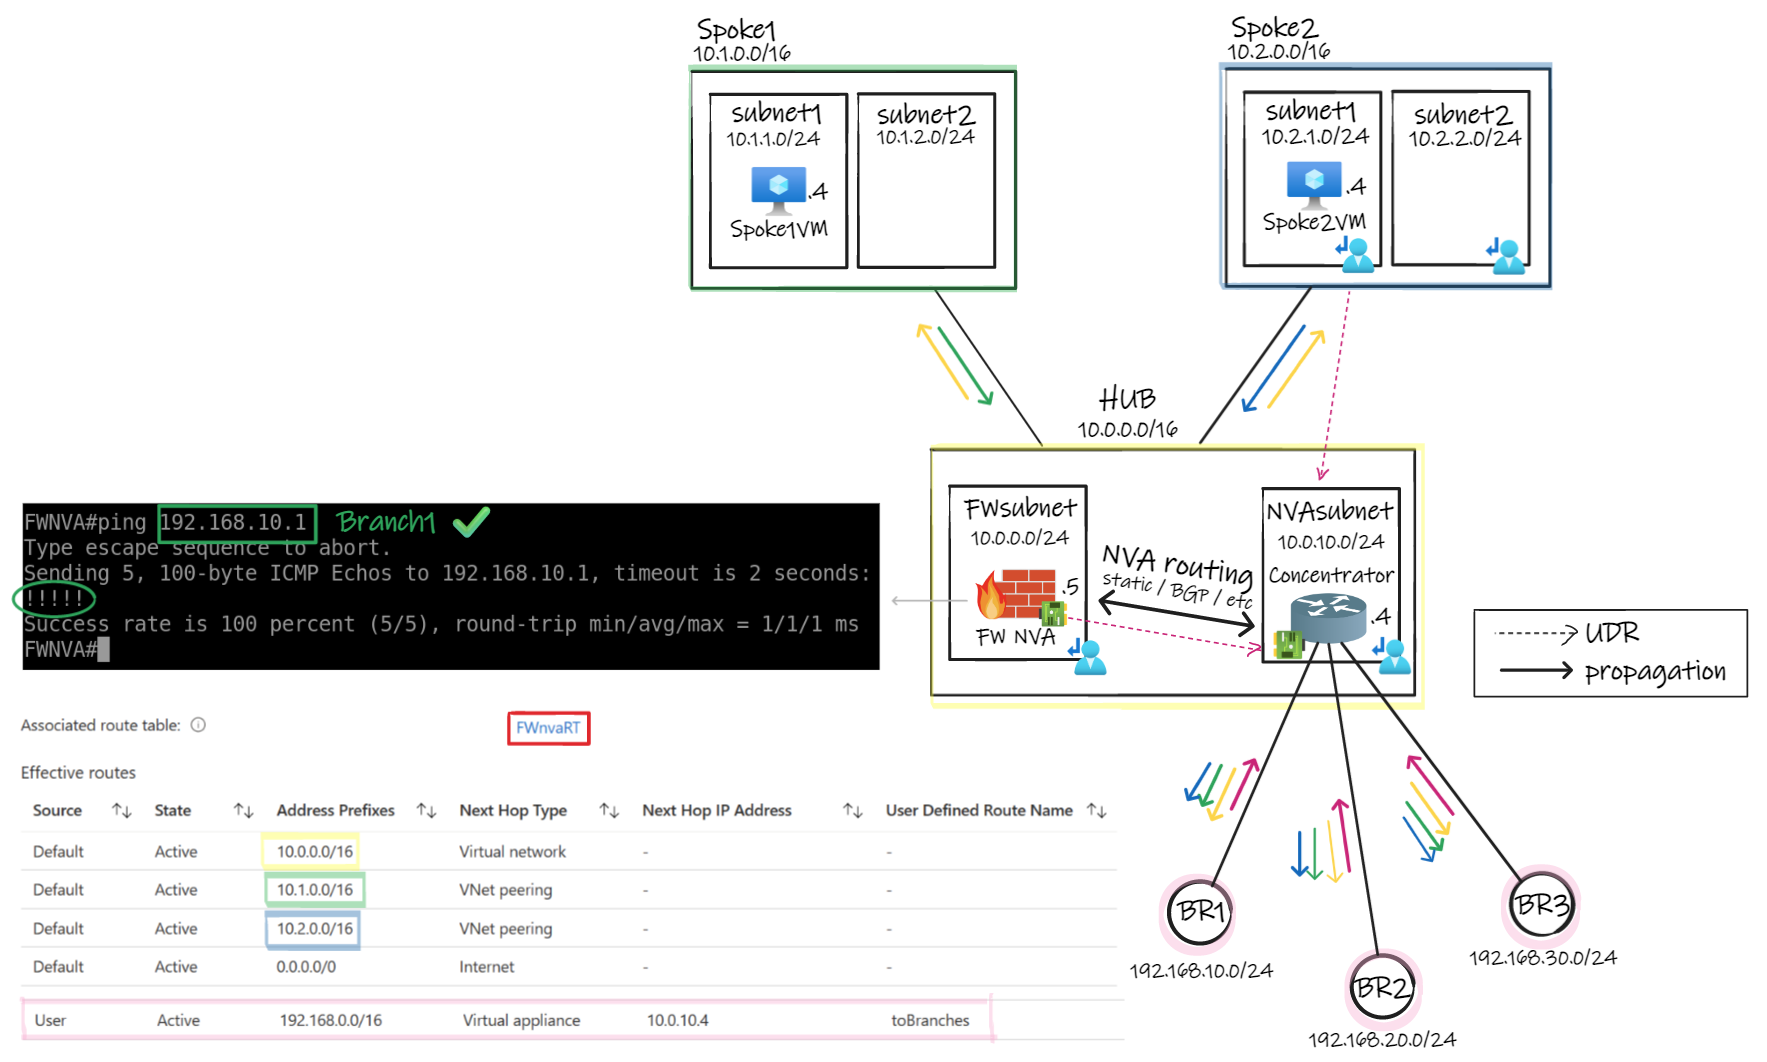Click the BR2 branch node
The width and height of the screenshot is (1767, 1062).
click(x=1383, y=986)
